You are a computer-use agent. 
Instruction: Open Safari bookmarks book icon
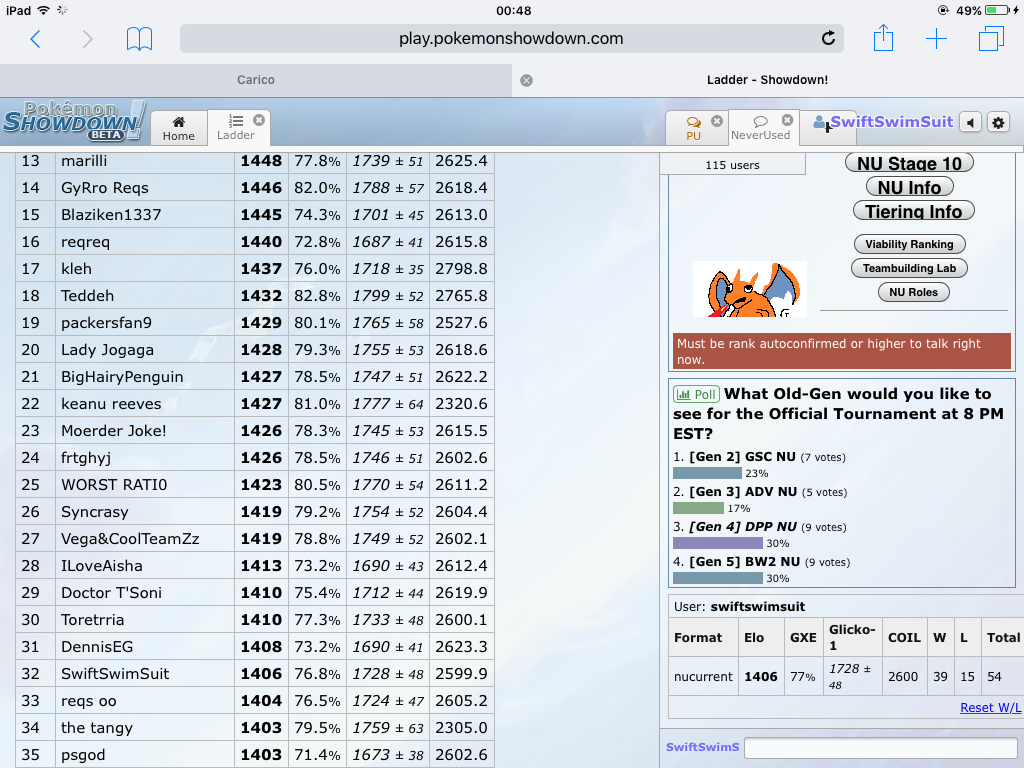click(139, 39)
